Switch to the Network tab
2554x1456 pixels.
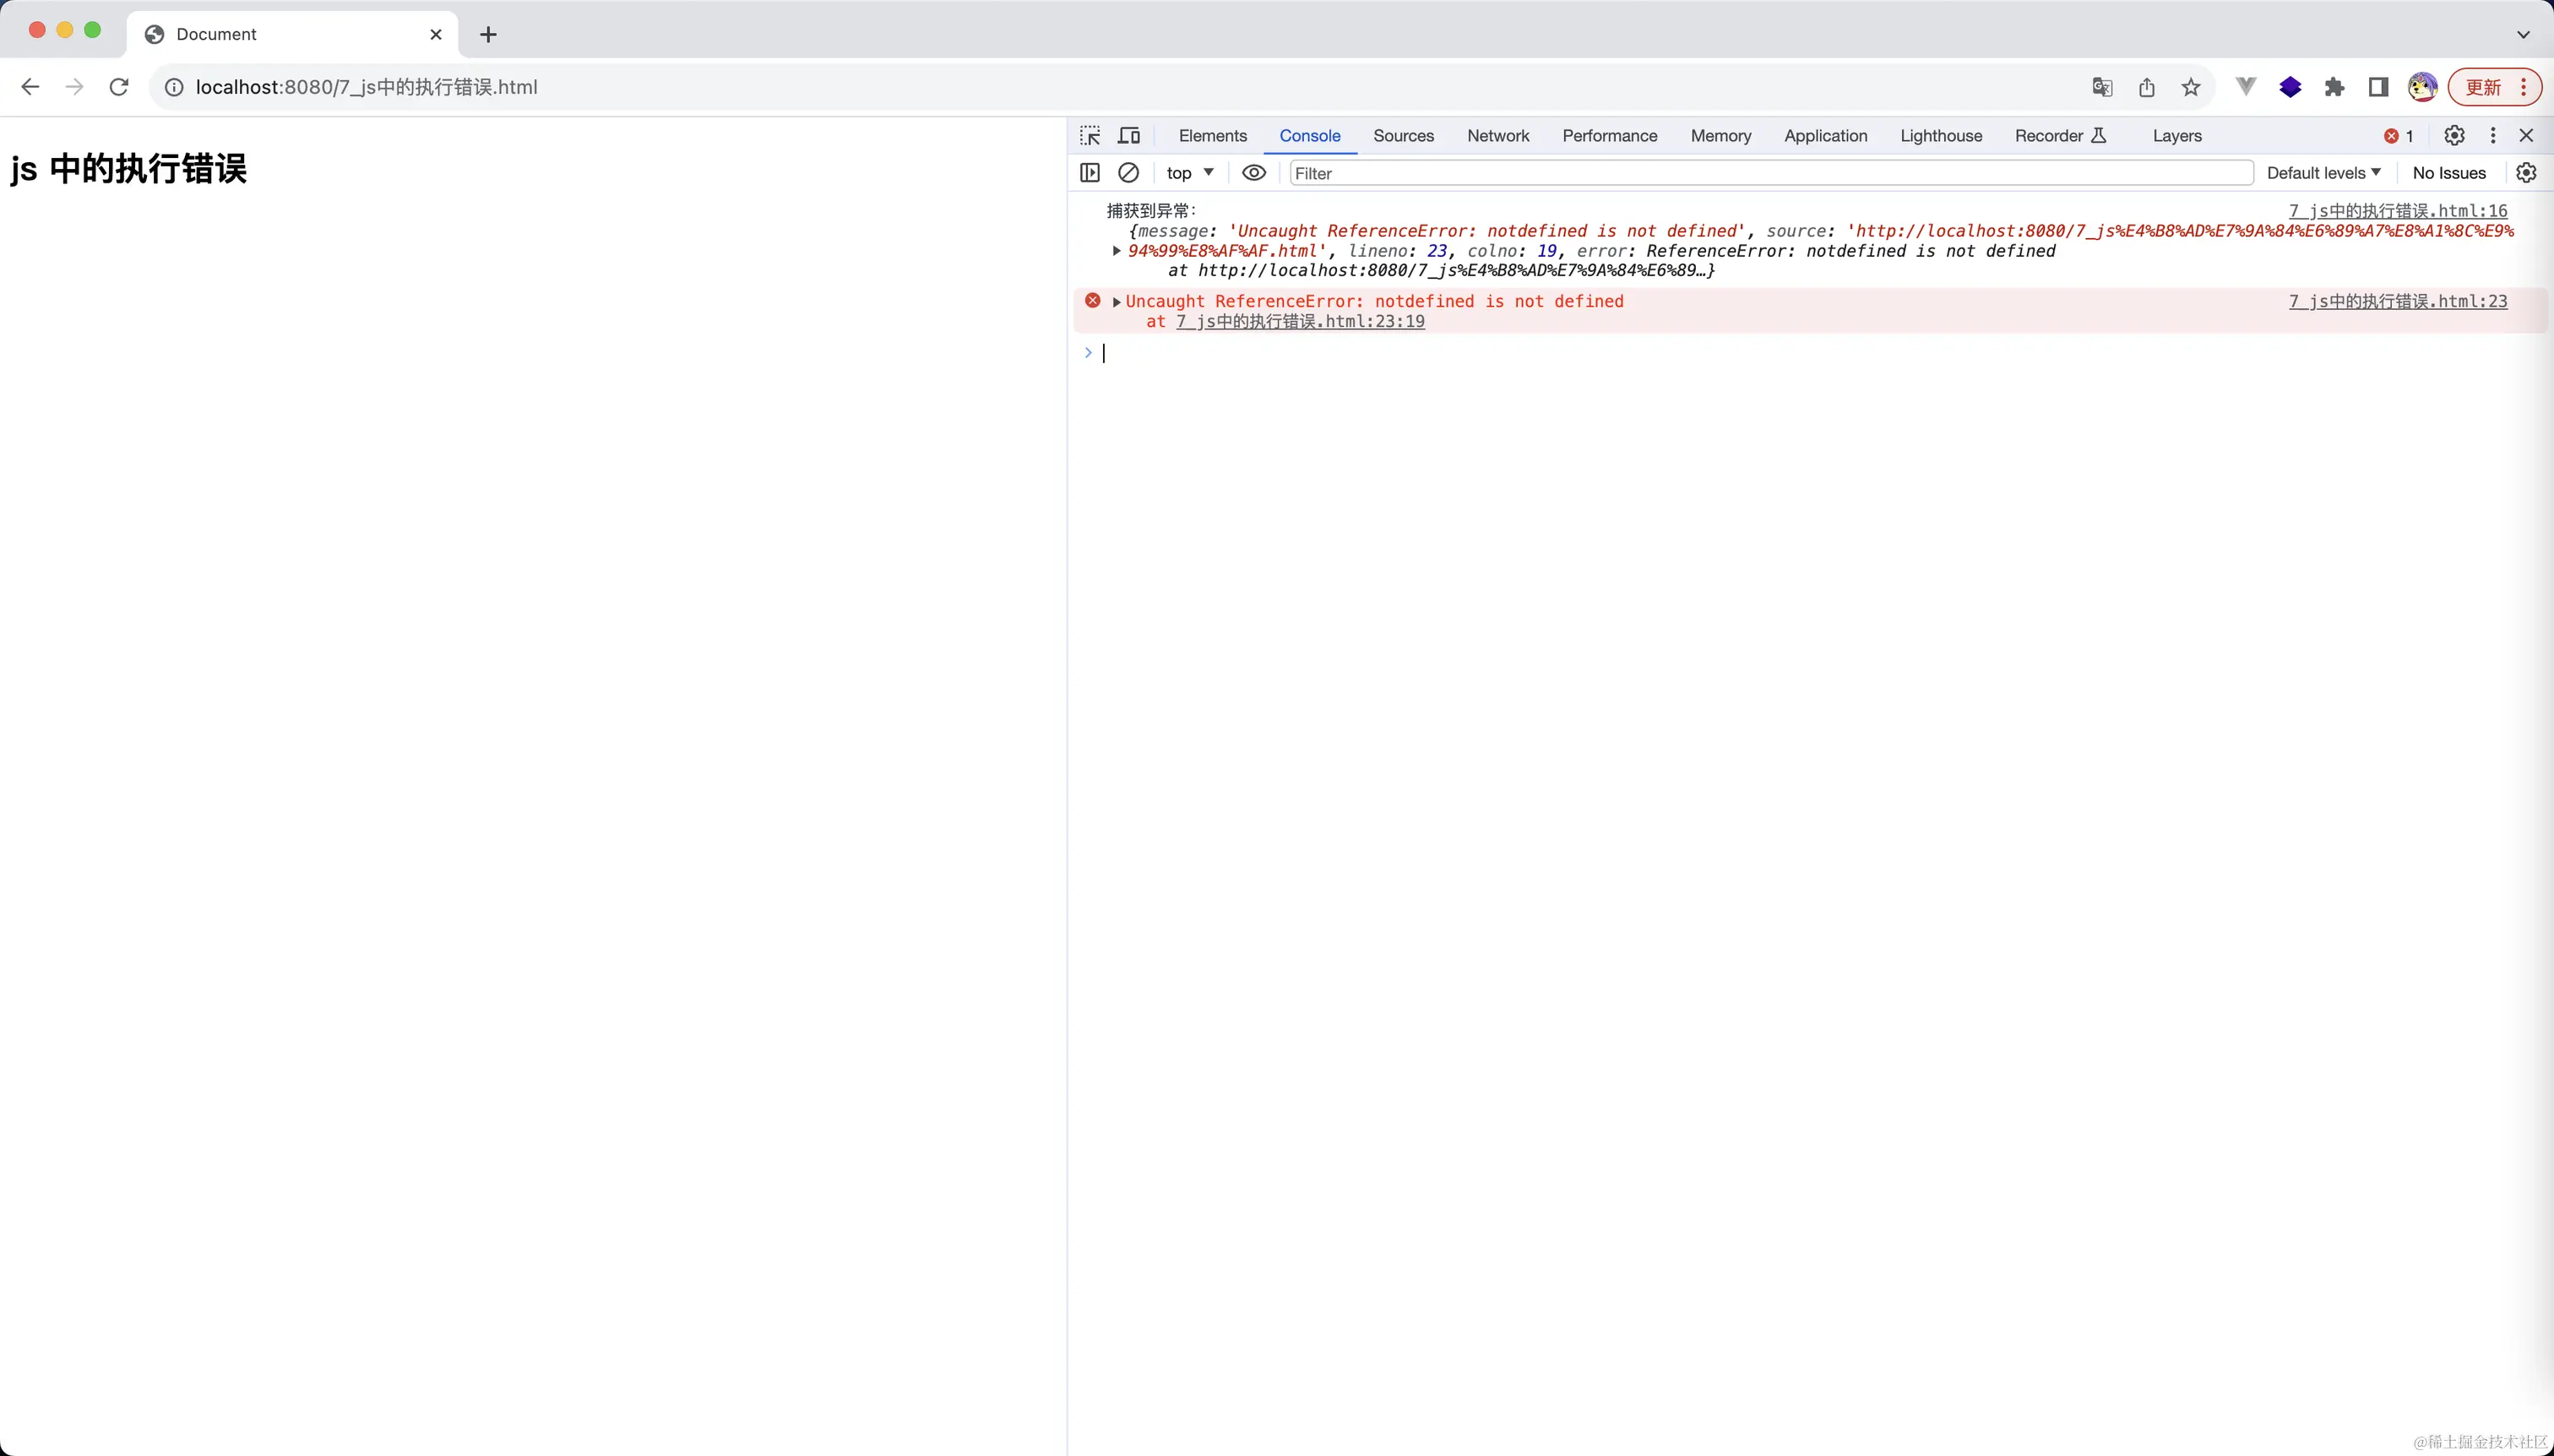point(1497,135)
